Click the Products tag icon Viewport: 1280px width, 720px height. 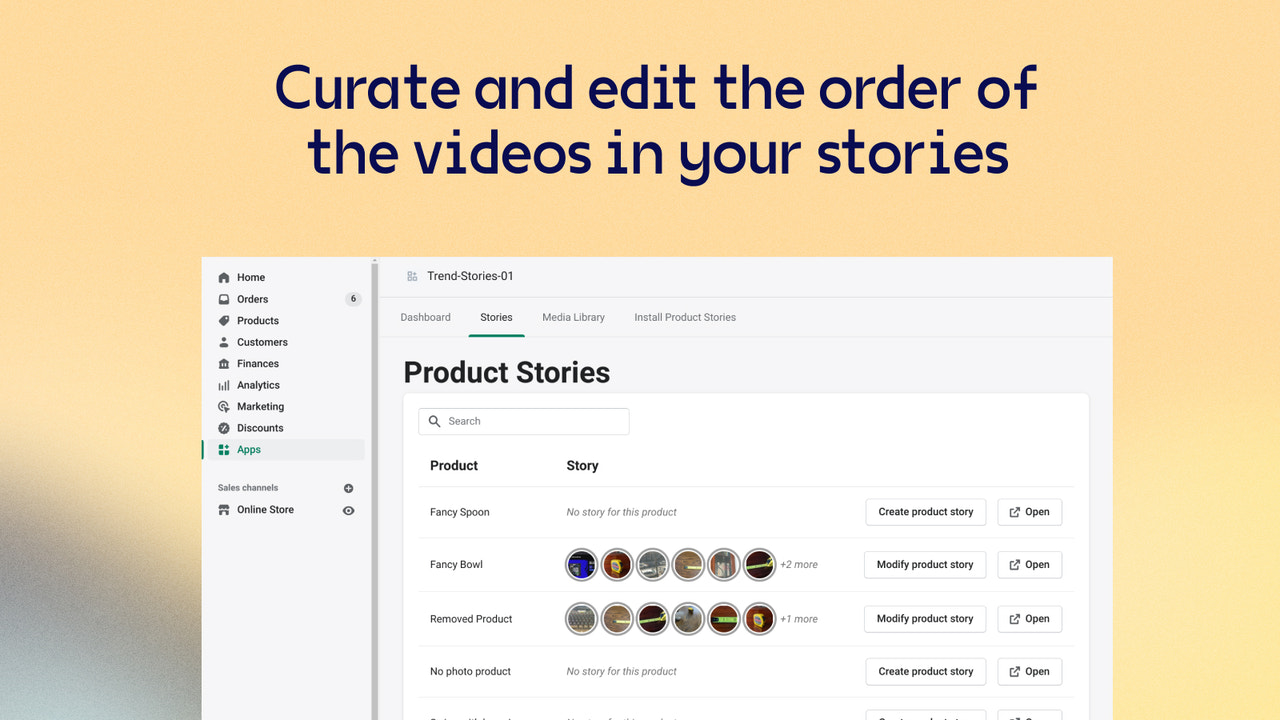(x=225, y=320)
